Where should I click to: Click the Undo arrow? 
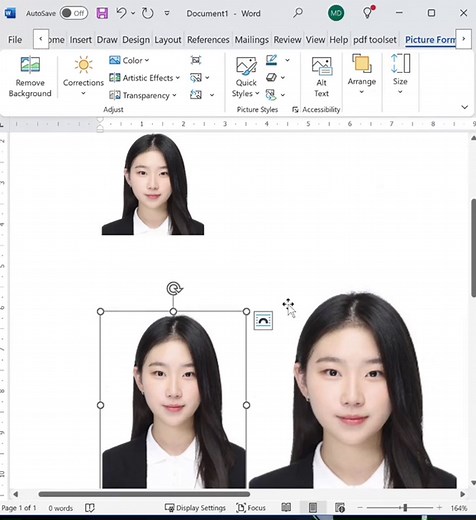click(122, 13)
